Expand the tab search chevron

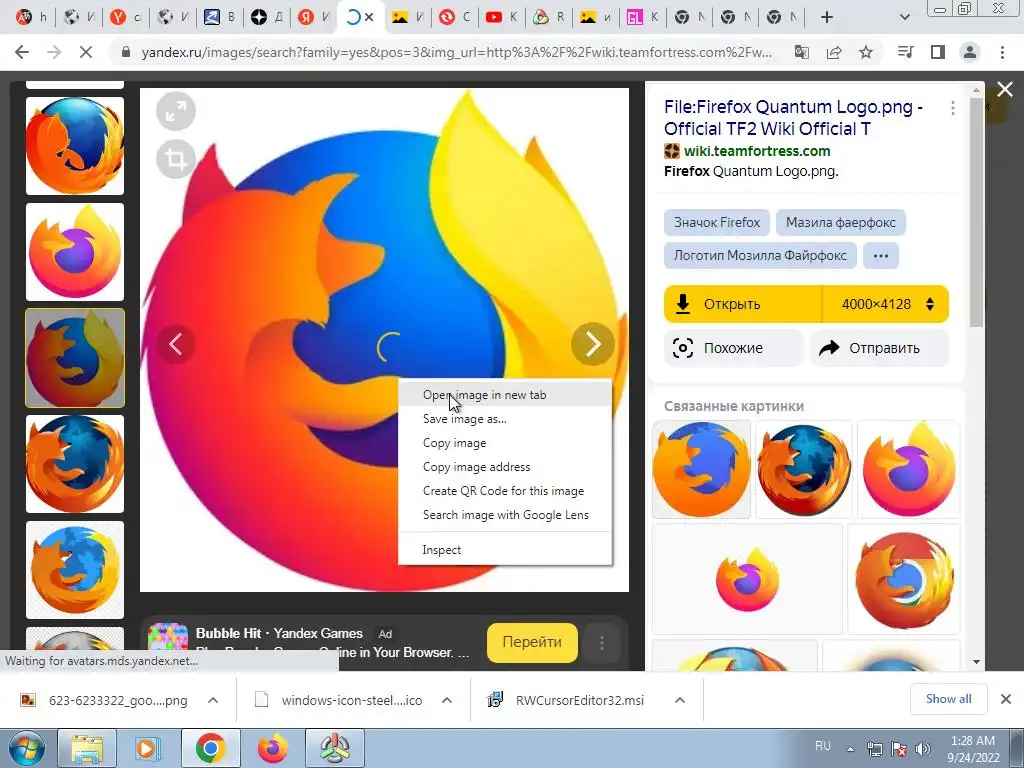[904, 18]
